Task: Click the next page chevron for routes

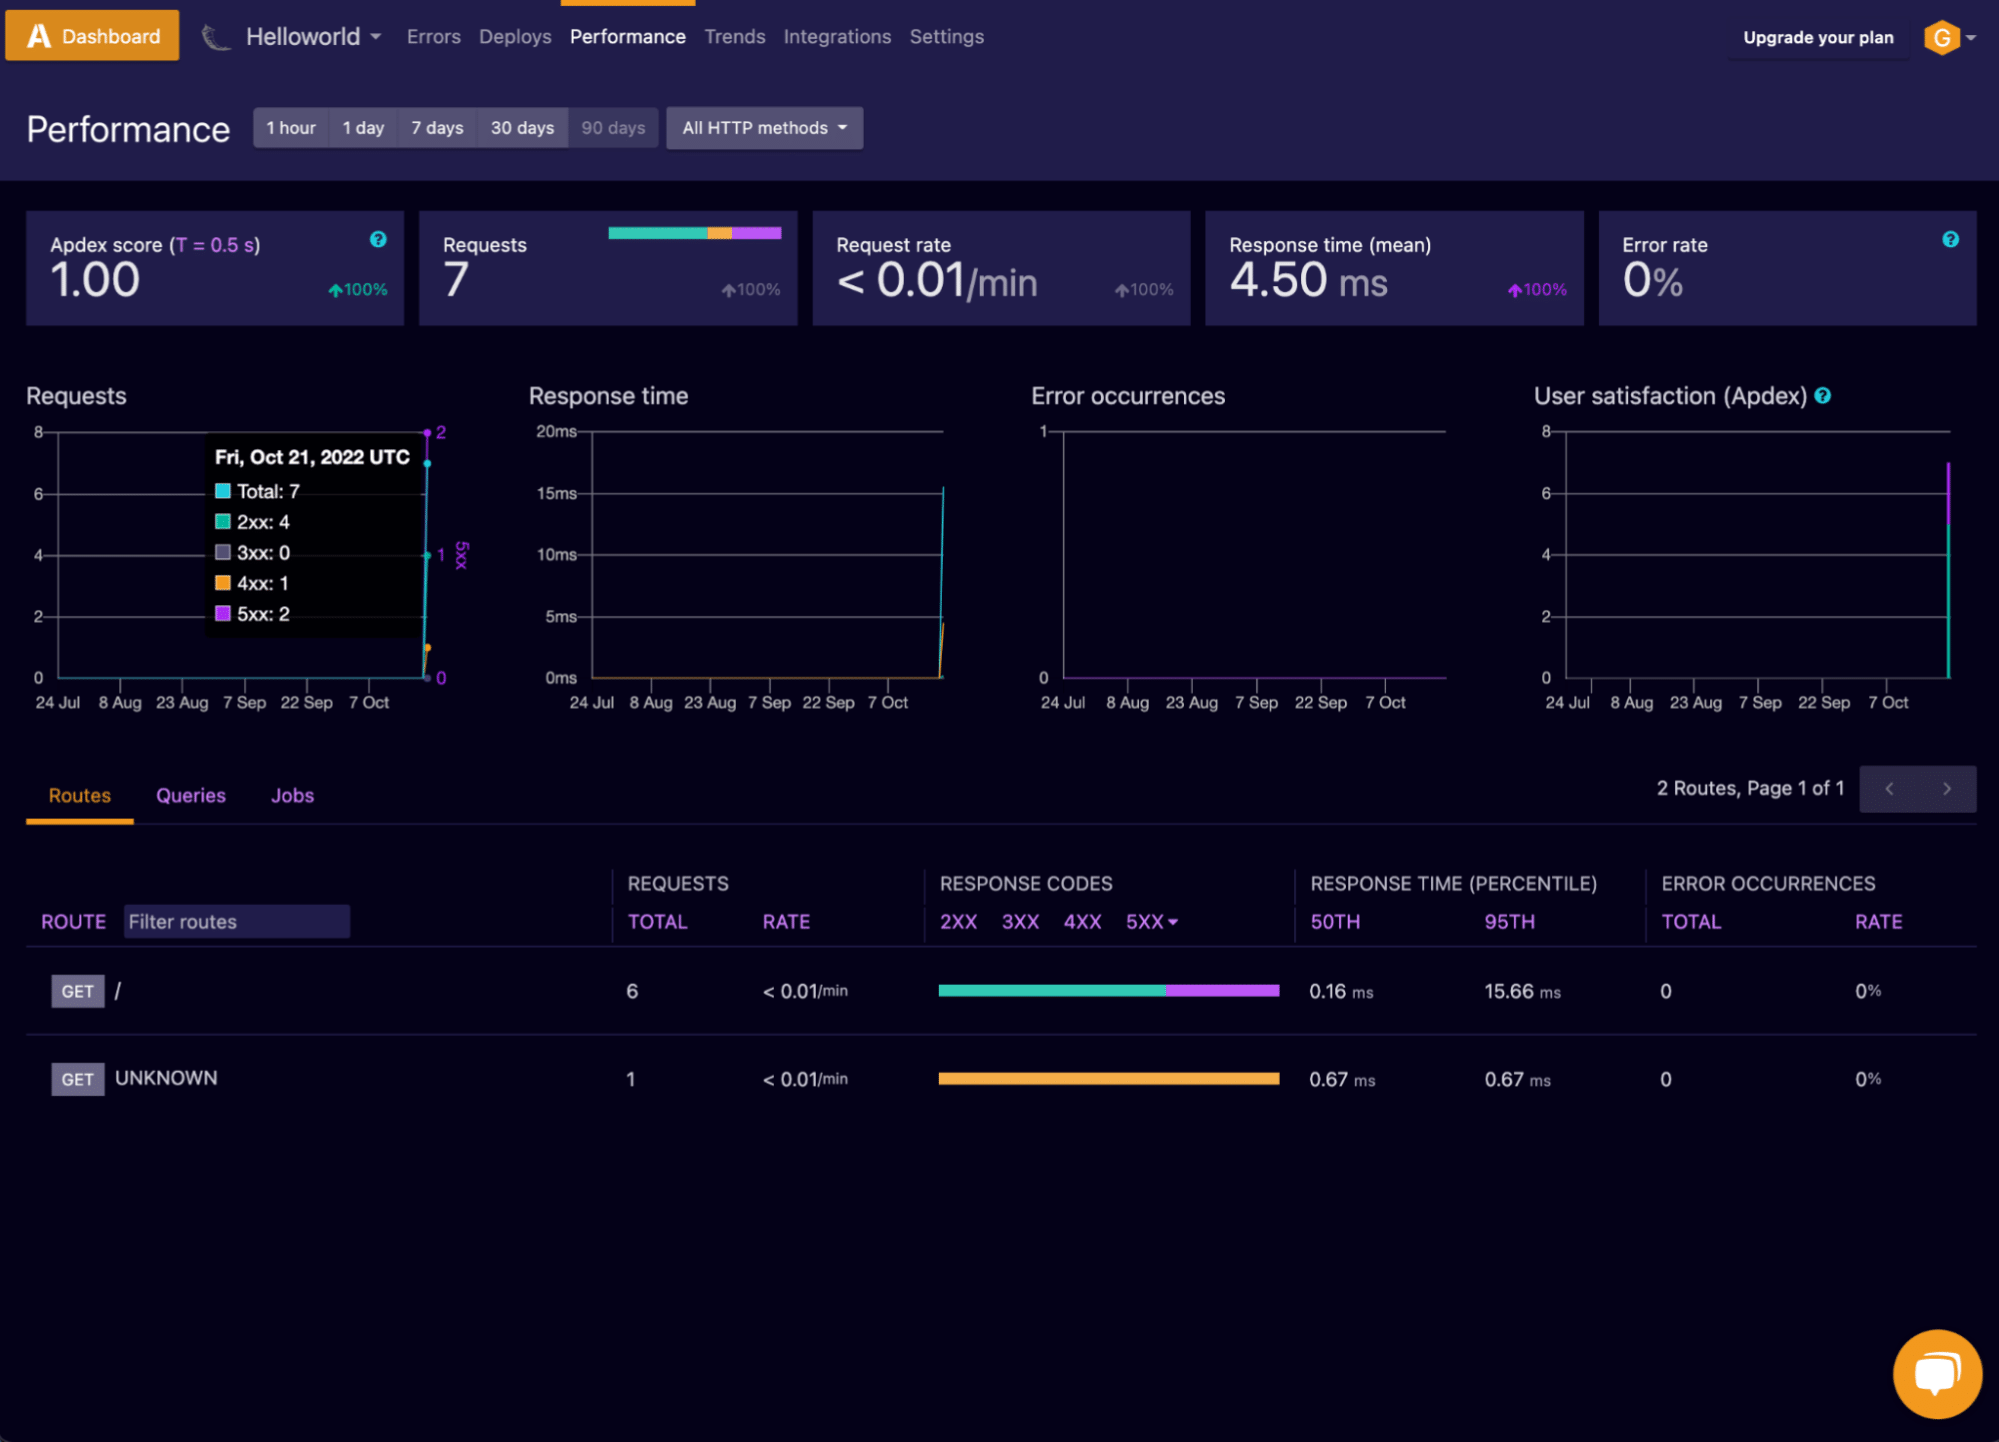Action: [1946, 788]
